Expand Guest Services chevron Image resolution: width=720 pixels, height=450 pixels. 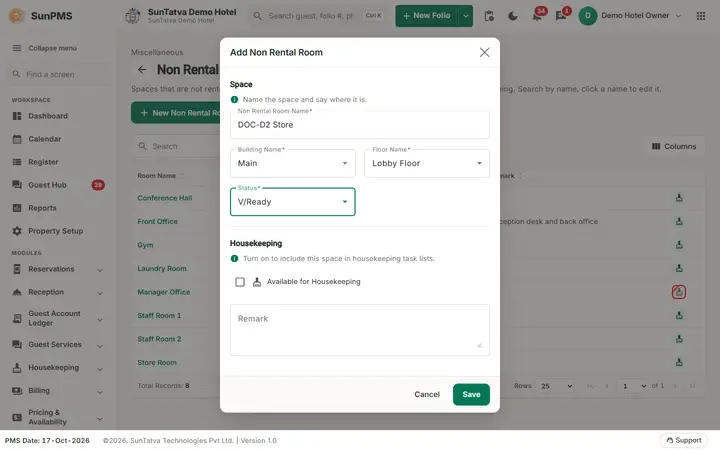click(100, 346)
